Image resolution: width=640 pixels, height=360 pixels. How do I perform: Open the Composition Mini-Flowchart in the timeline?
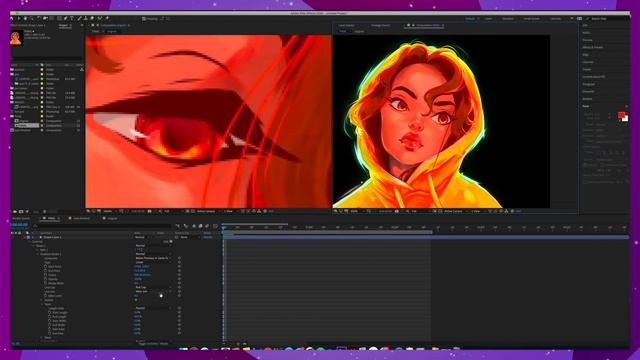pos(178,226)
